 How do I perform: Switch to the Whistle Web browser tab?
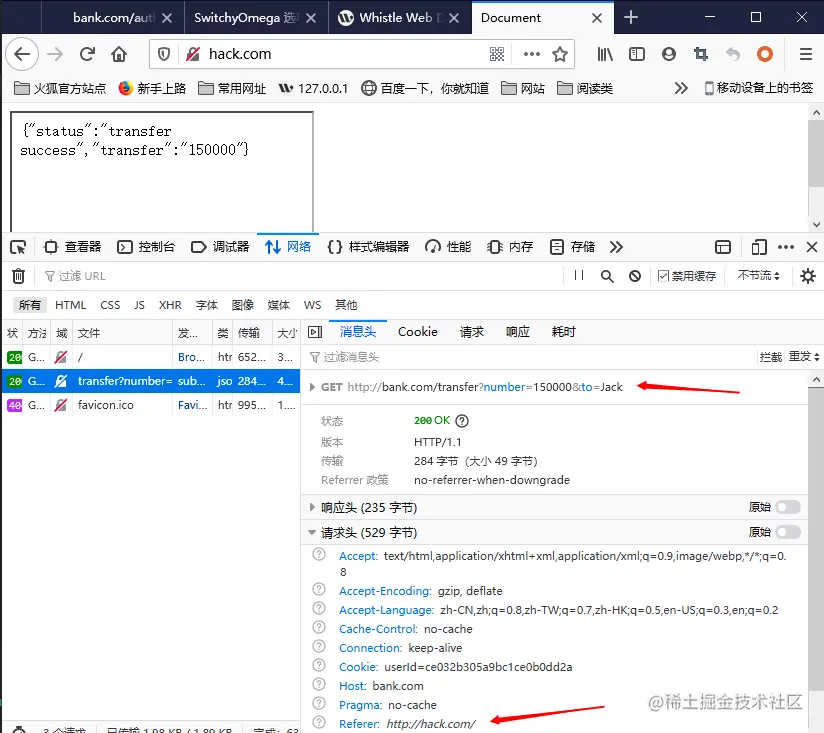click(400, 17)
